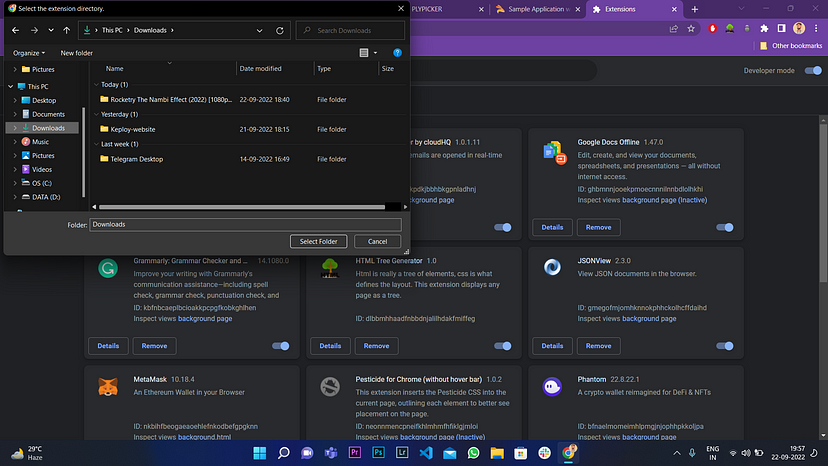The width and height of the screenshot is (828, 466).
Task: Expand the Downloads node in the tree
Action: coord(15,128)
